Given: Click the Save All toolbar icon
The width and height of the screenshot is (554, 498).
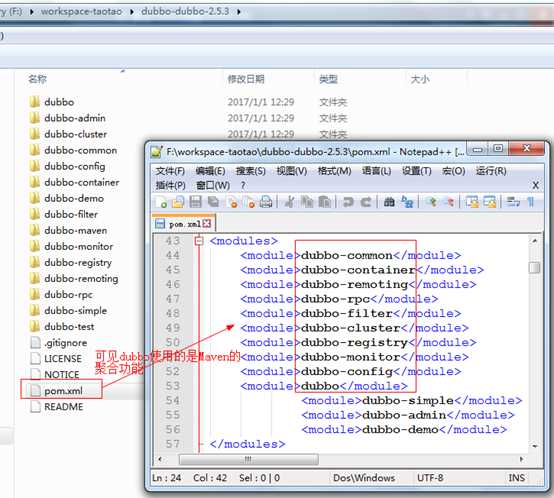Looking at the screenshot, I should 213,202.
